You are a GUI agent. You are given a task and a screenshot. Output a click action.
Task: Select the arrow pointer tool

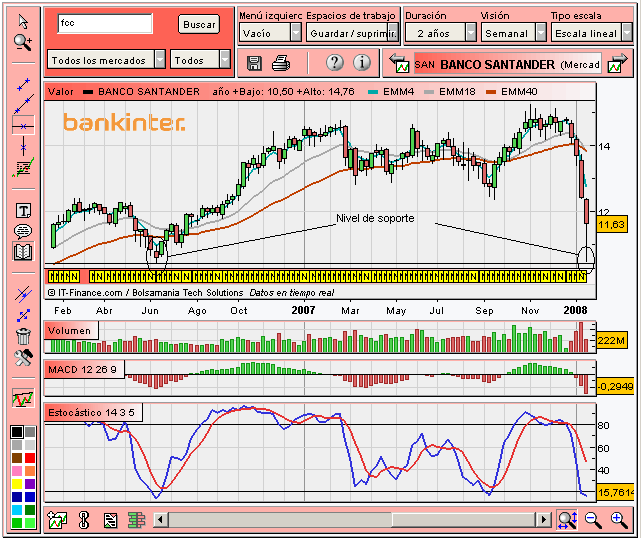point(23,21)
